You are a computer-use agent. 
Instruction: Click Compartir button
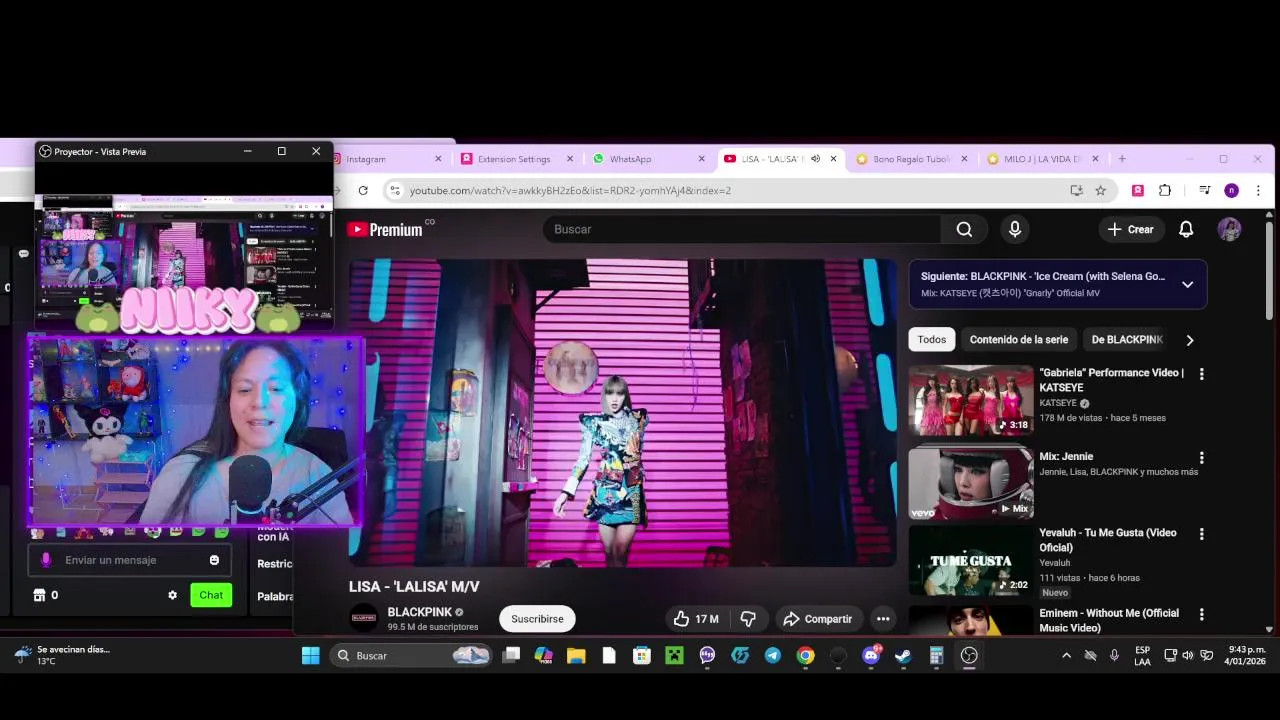point(817,619)
